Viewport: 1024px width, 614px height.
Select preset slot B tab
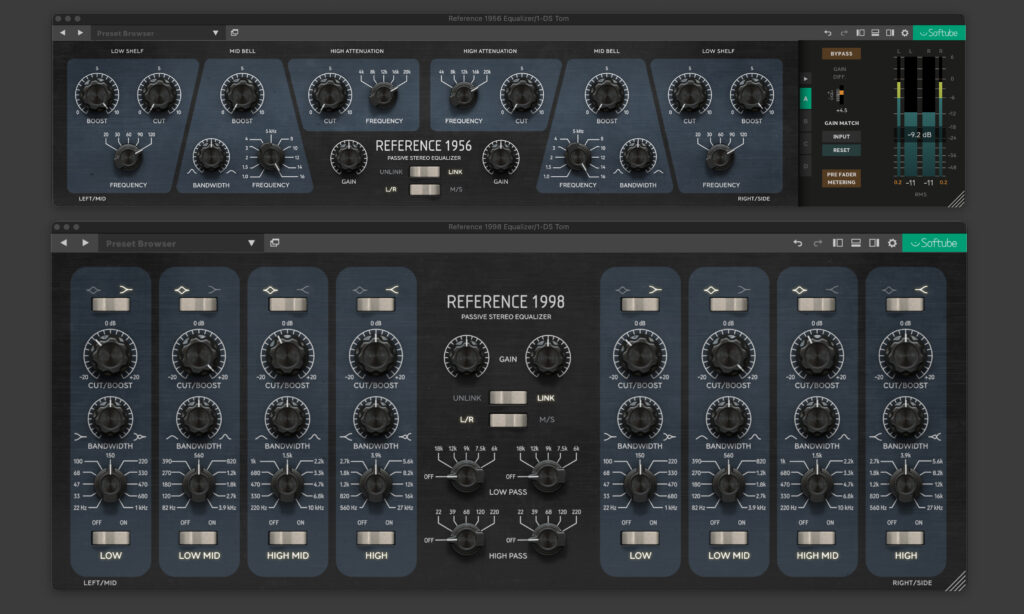coord(805,121)
